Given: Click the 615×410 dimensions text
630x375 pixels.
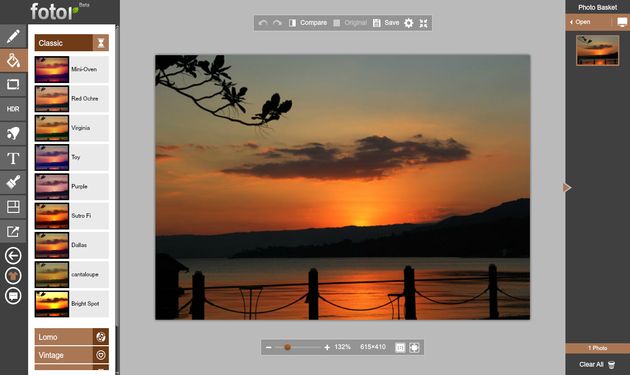Looking at the screenshot, I should pyautogui.click(x=373, y=347).
